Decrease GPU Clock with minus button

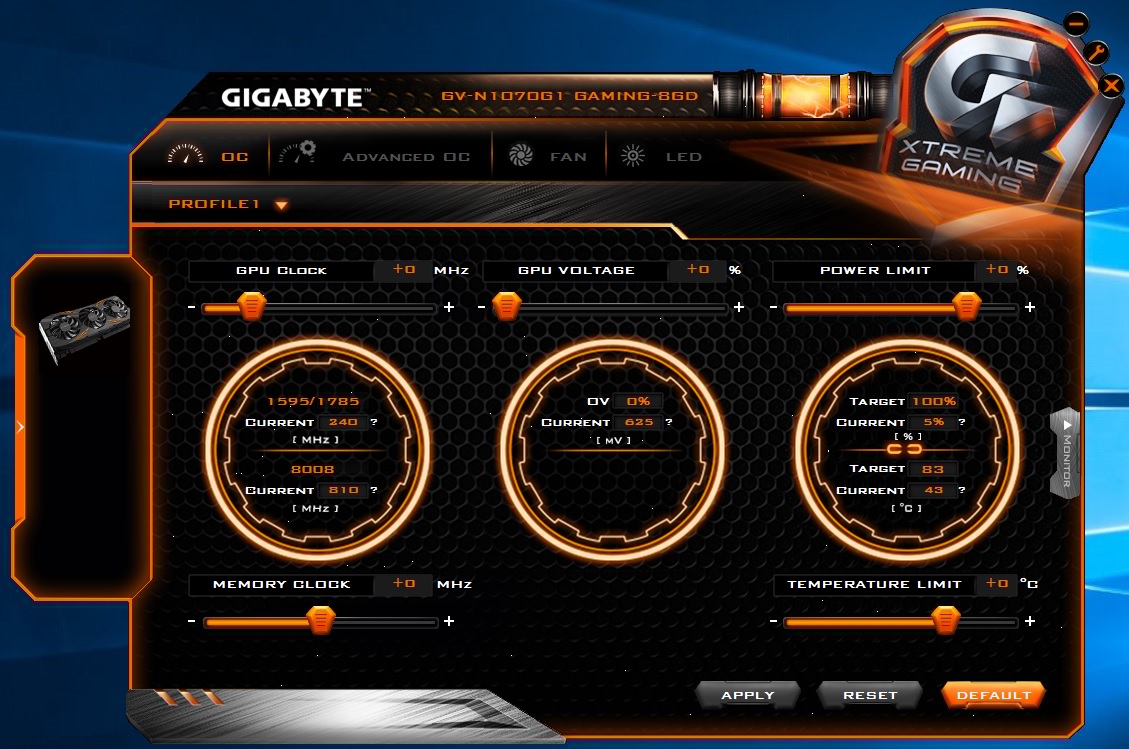[192, 308]
